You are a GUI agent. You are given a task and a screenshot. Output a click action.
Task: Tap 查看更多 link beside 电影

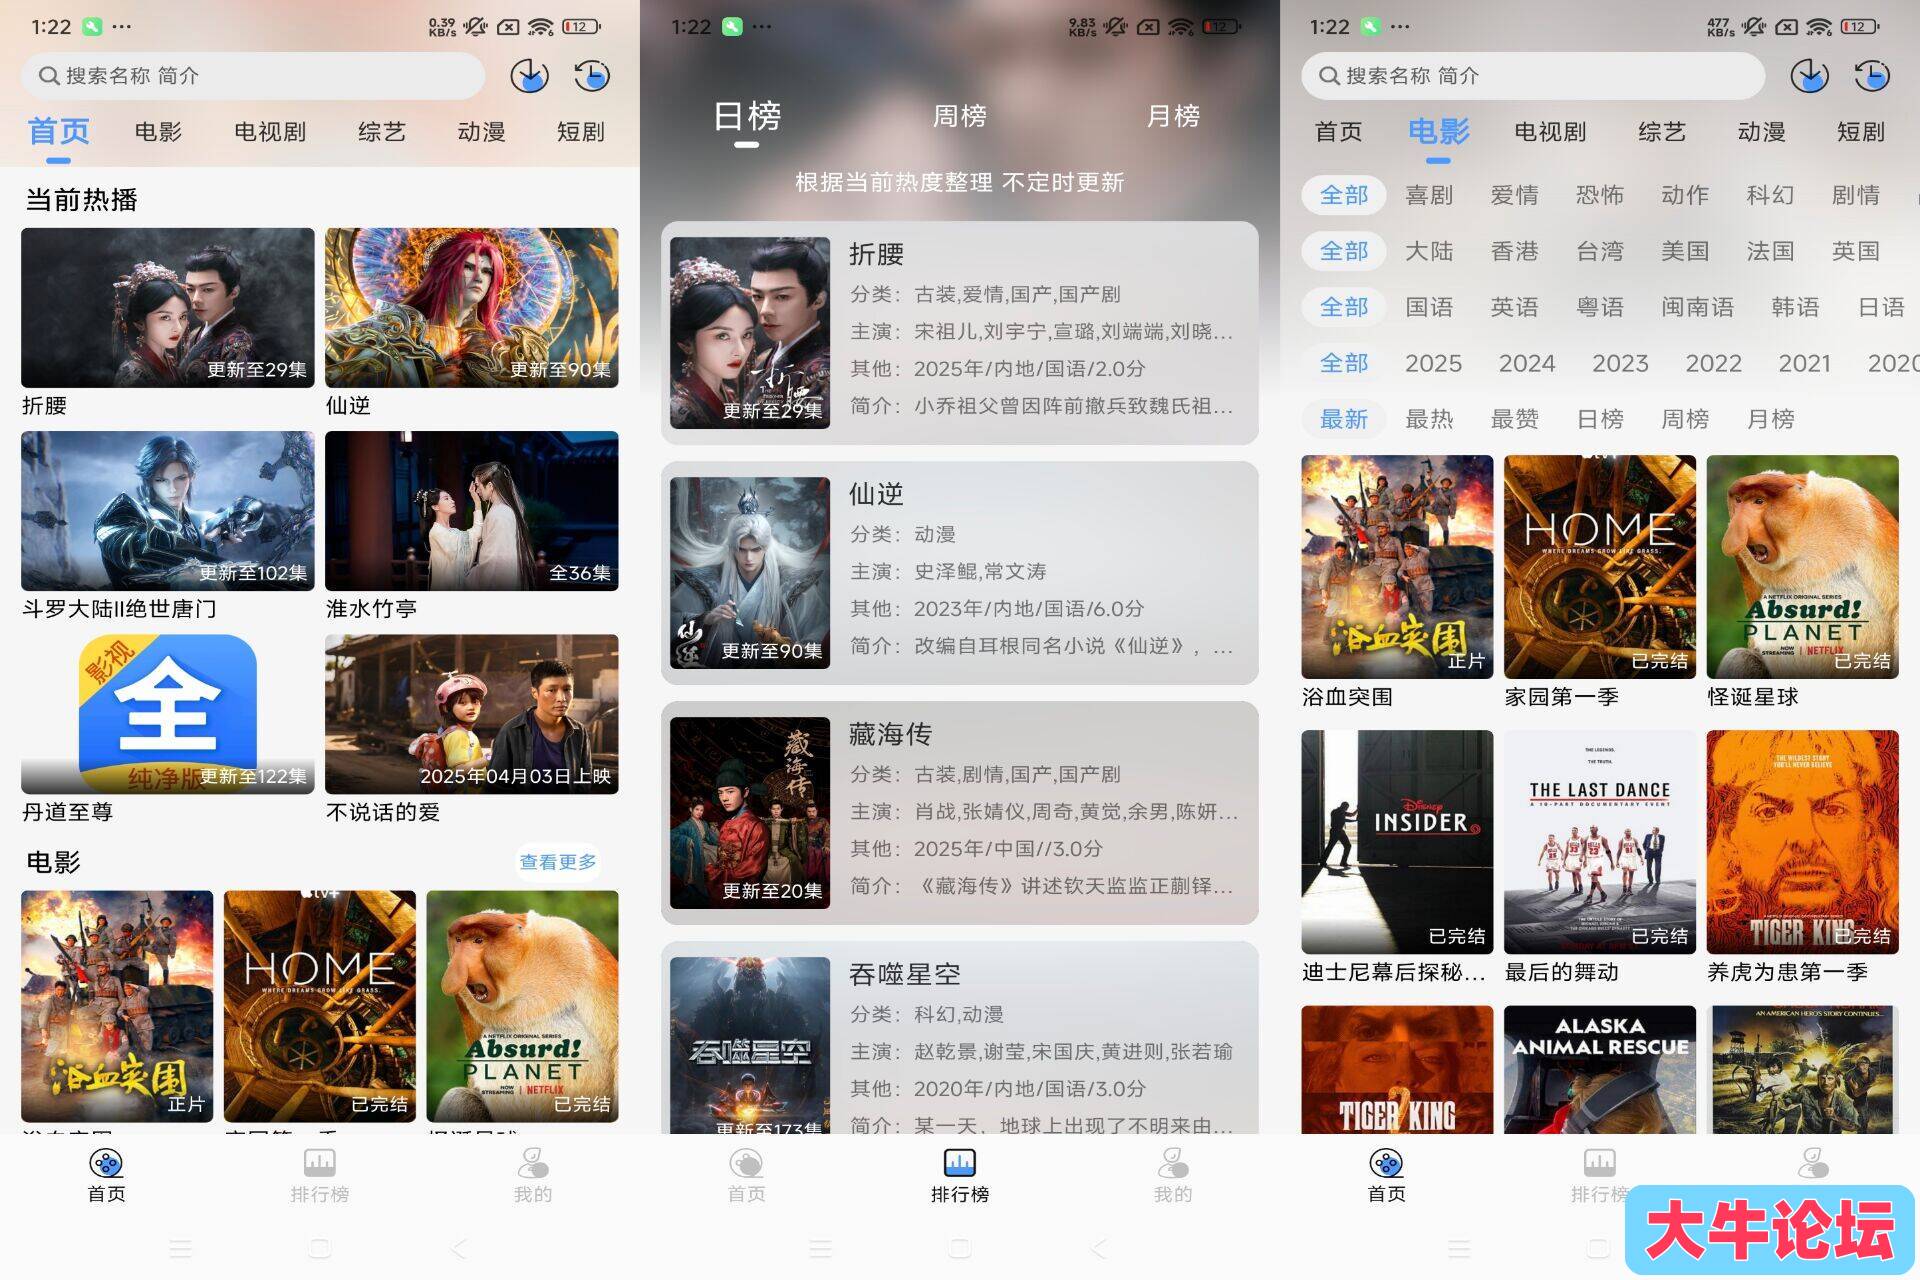[558, 862]
